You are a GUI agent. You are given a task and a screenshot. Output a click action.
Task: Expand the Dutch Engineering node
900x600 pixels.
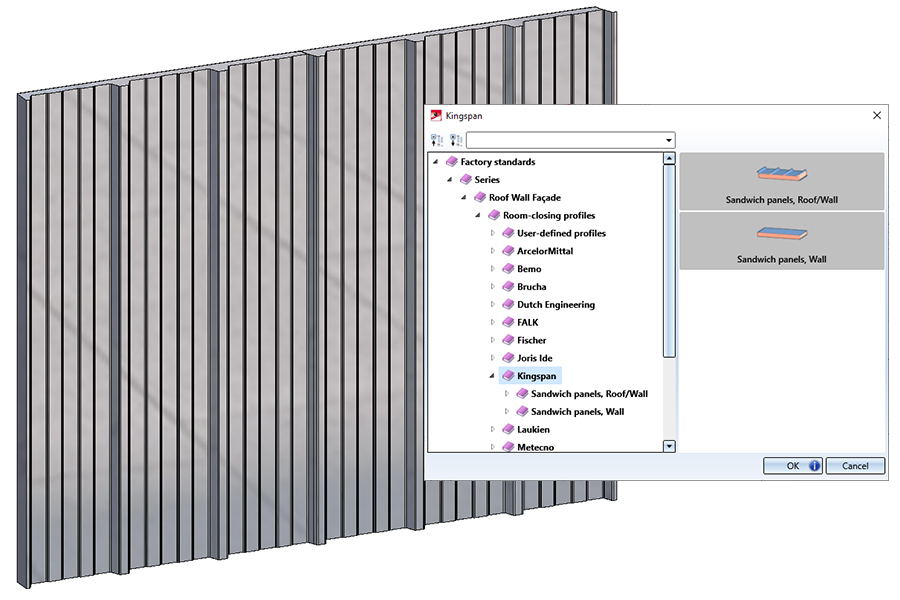[x=492, y=304]
